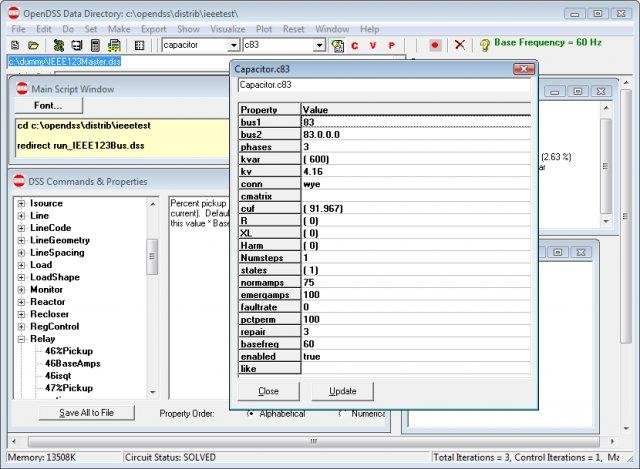Expand the LineCode tree node
The image size is (640, 469).
click(22, 228)
